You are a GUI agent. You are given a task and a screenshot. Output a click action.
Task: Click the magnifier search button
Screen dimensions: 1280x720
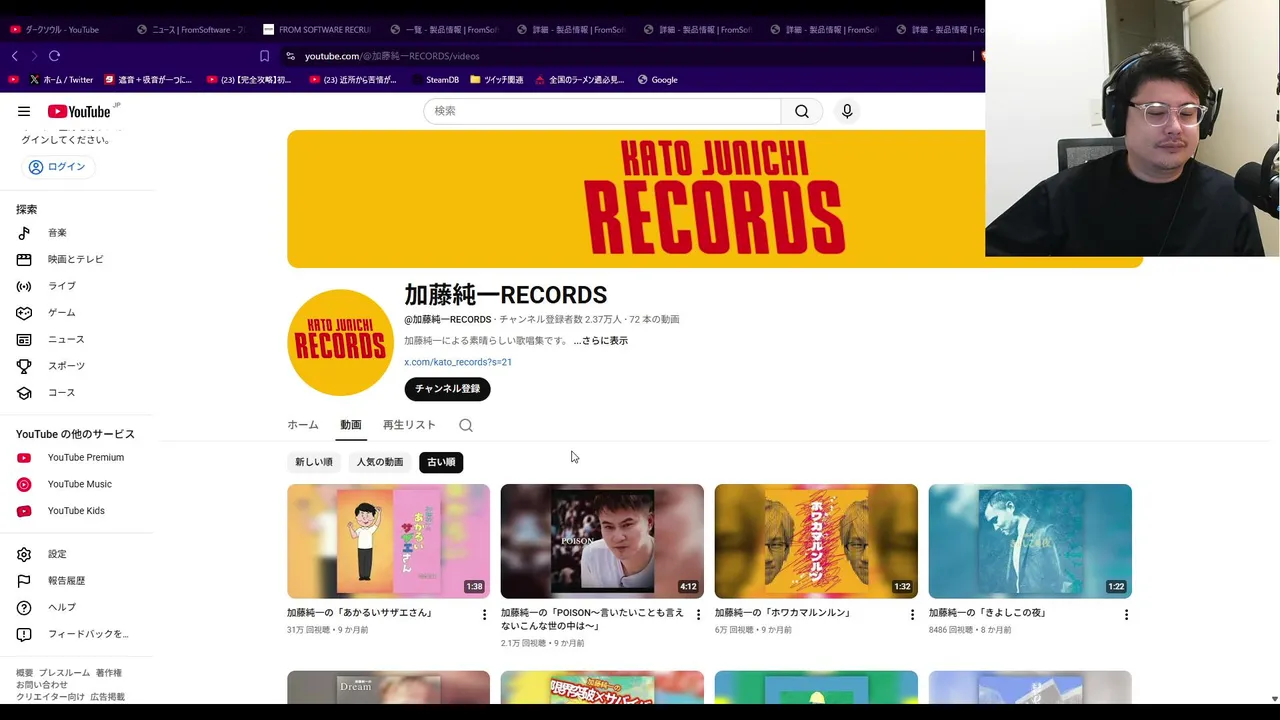802,111
